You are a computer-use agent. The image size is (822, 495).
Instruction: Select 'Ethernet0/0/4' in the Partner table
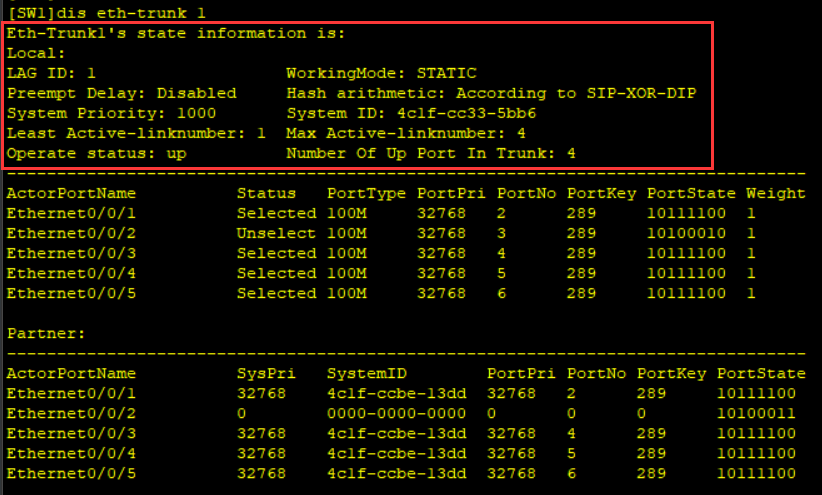71,453
